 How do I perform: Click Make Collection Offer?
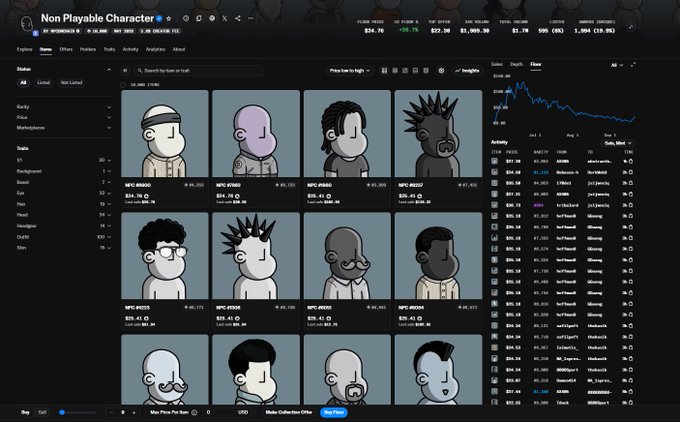click(289, 412)
